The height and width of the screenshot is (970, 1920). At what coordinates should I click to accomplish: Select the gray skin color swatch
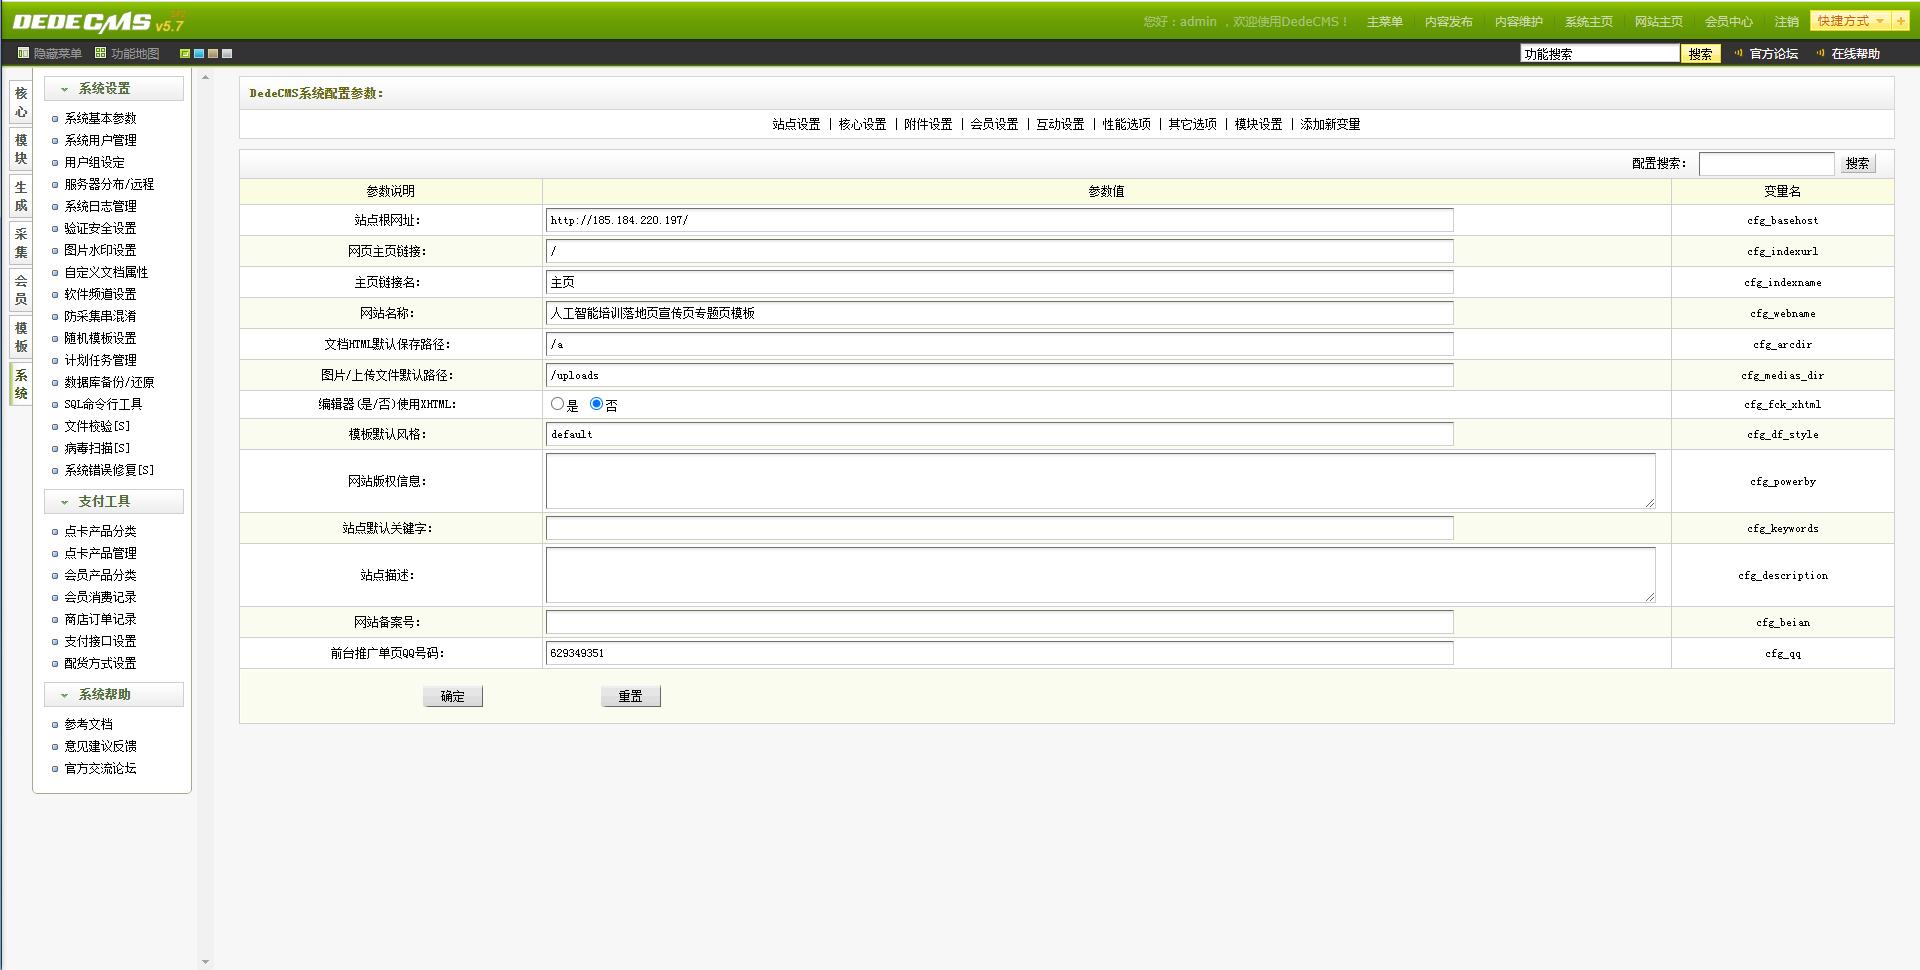(227, 54)
